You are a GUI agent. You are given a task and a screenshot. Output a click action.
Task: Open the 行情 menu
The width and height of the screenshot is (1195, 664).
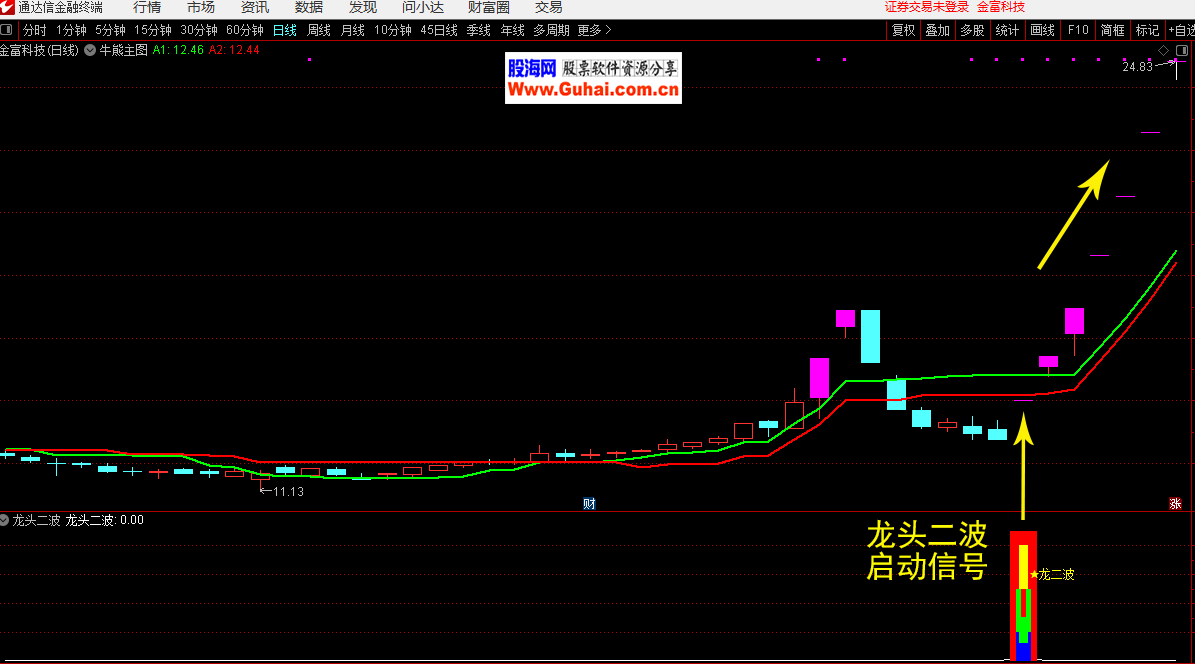pos(147,7)
